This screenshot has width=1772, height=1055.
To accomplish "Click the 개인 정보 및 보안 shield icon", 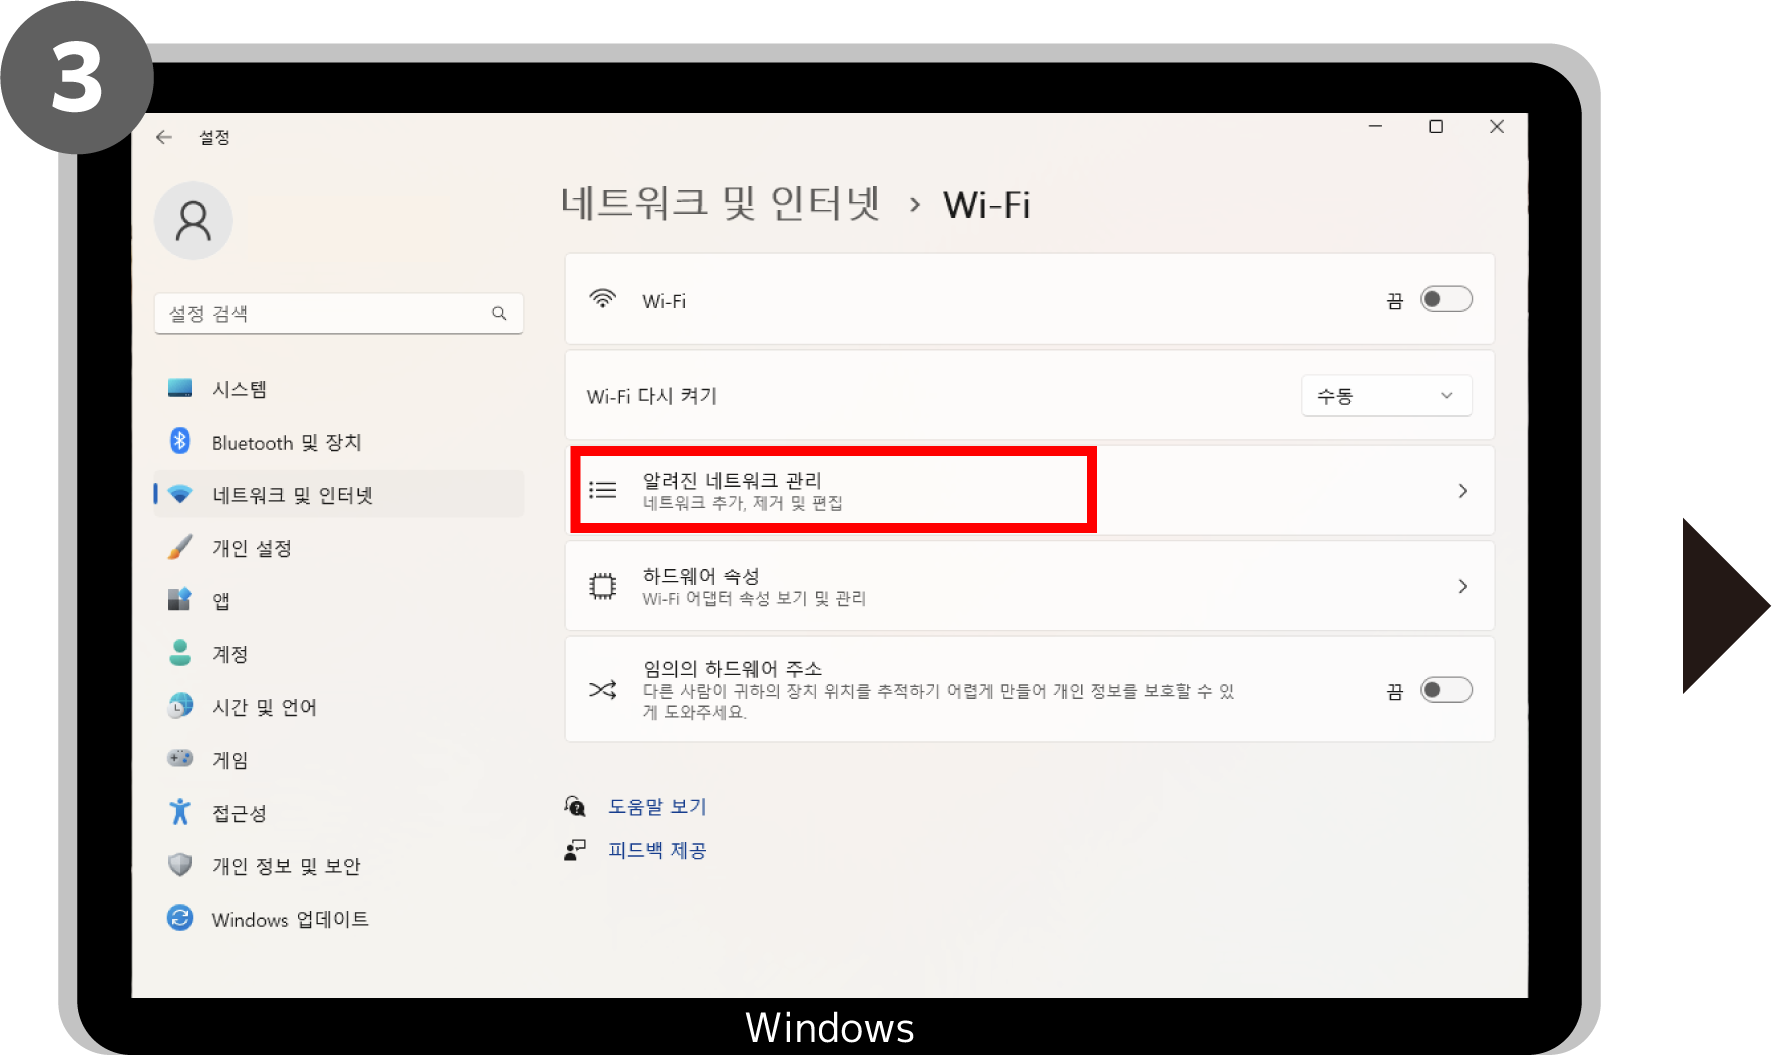I will click(180, 865).
